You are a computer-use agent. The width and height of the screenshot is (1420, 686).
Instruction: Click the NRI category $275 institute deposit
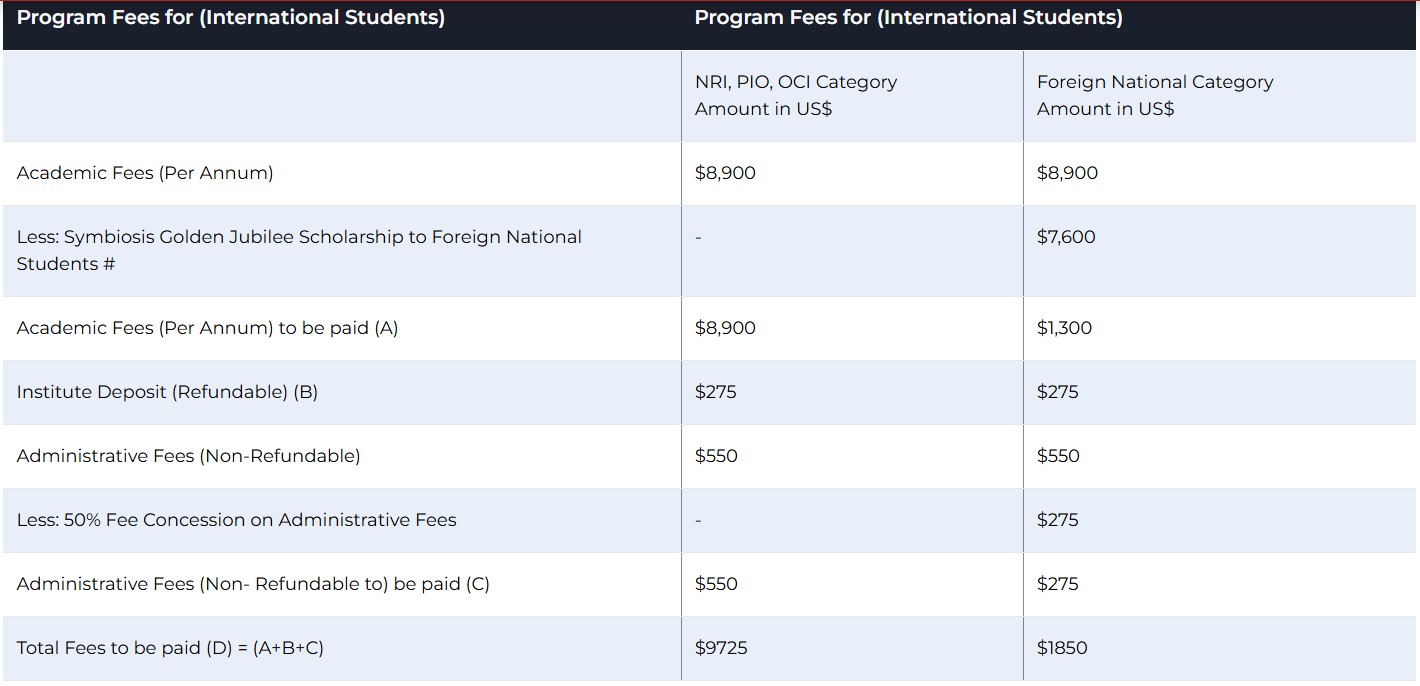716,392
